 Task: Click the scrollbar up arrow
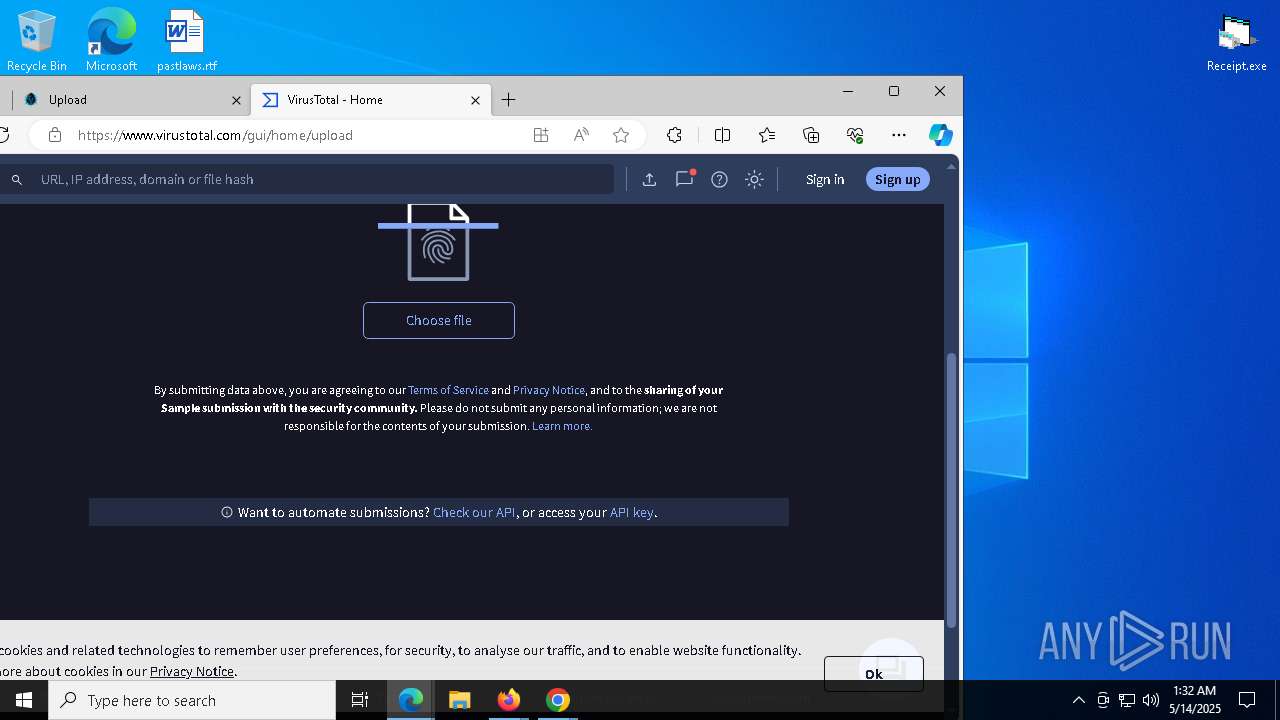[951, 165]
